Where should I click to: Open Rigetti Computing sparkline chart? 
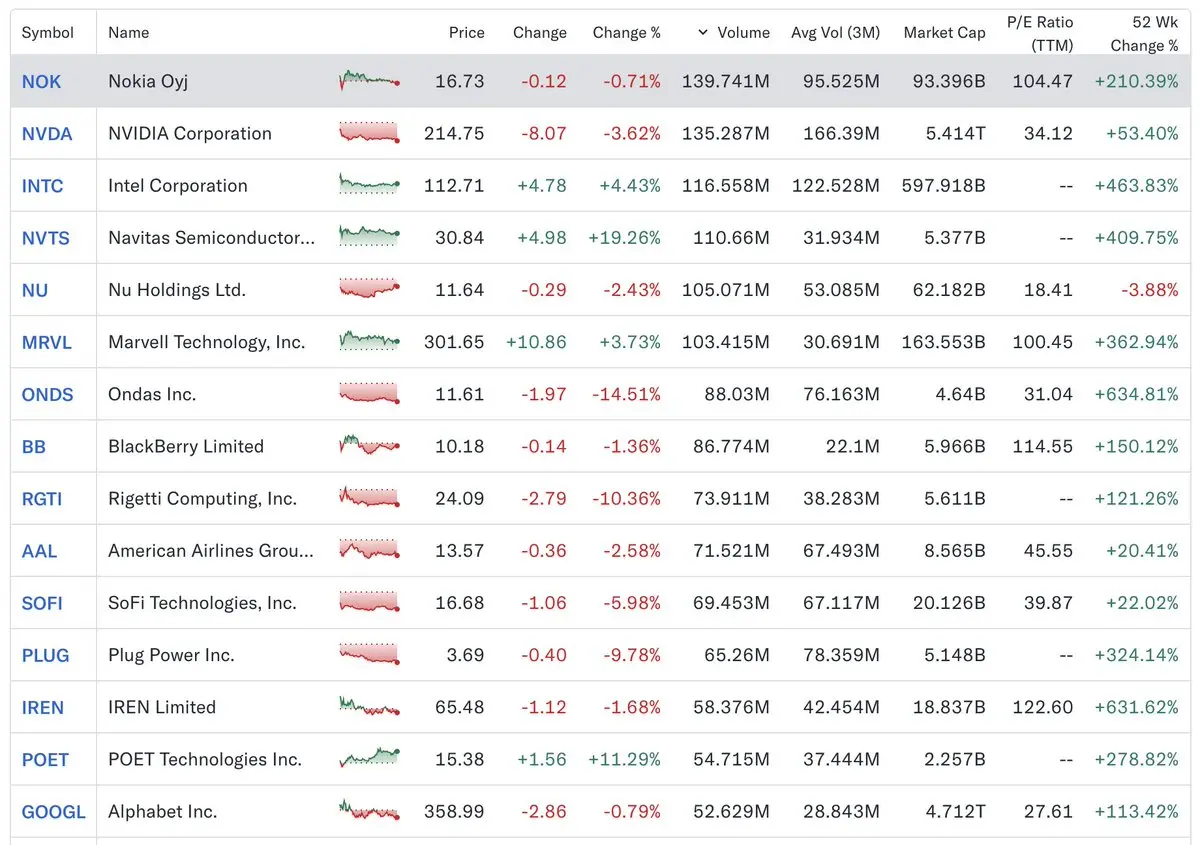[370, 498]
